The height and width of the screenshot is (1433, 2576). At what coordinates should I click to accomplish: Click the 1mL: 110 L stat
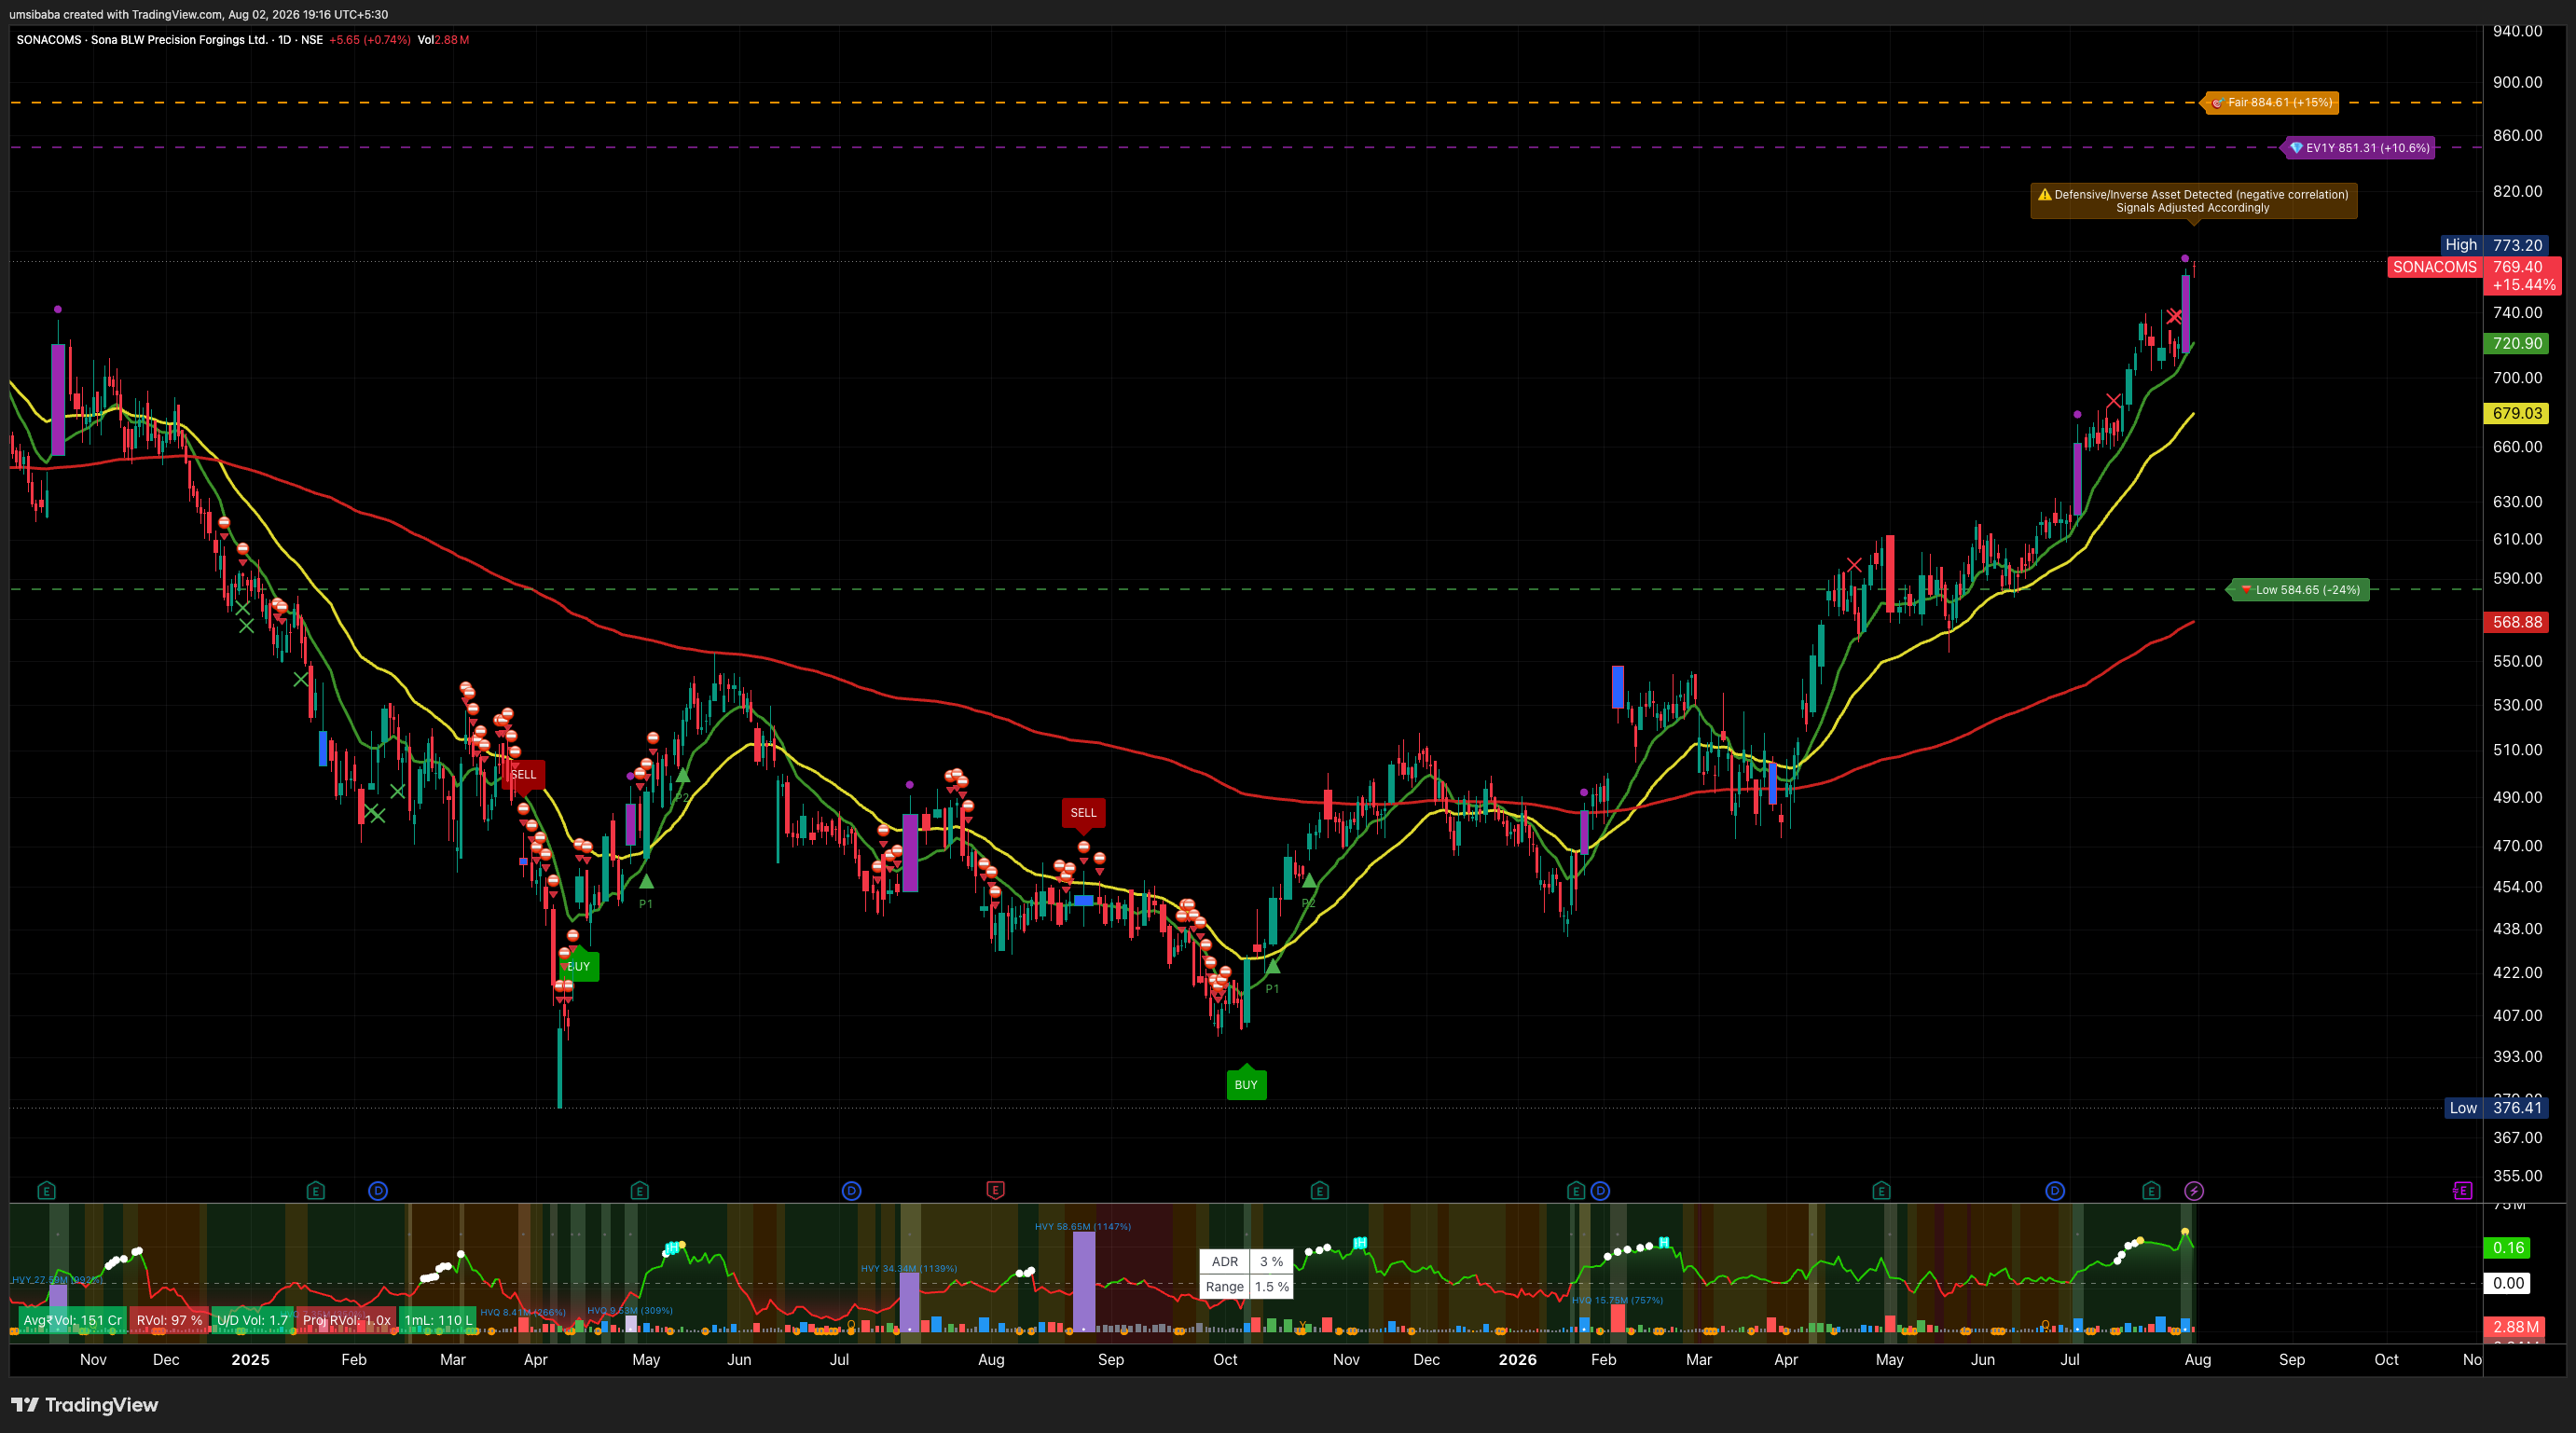tap(438, 1320)
